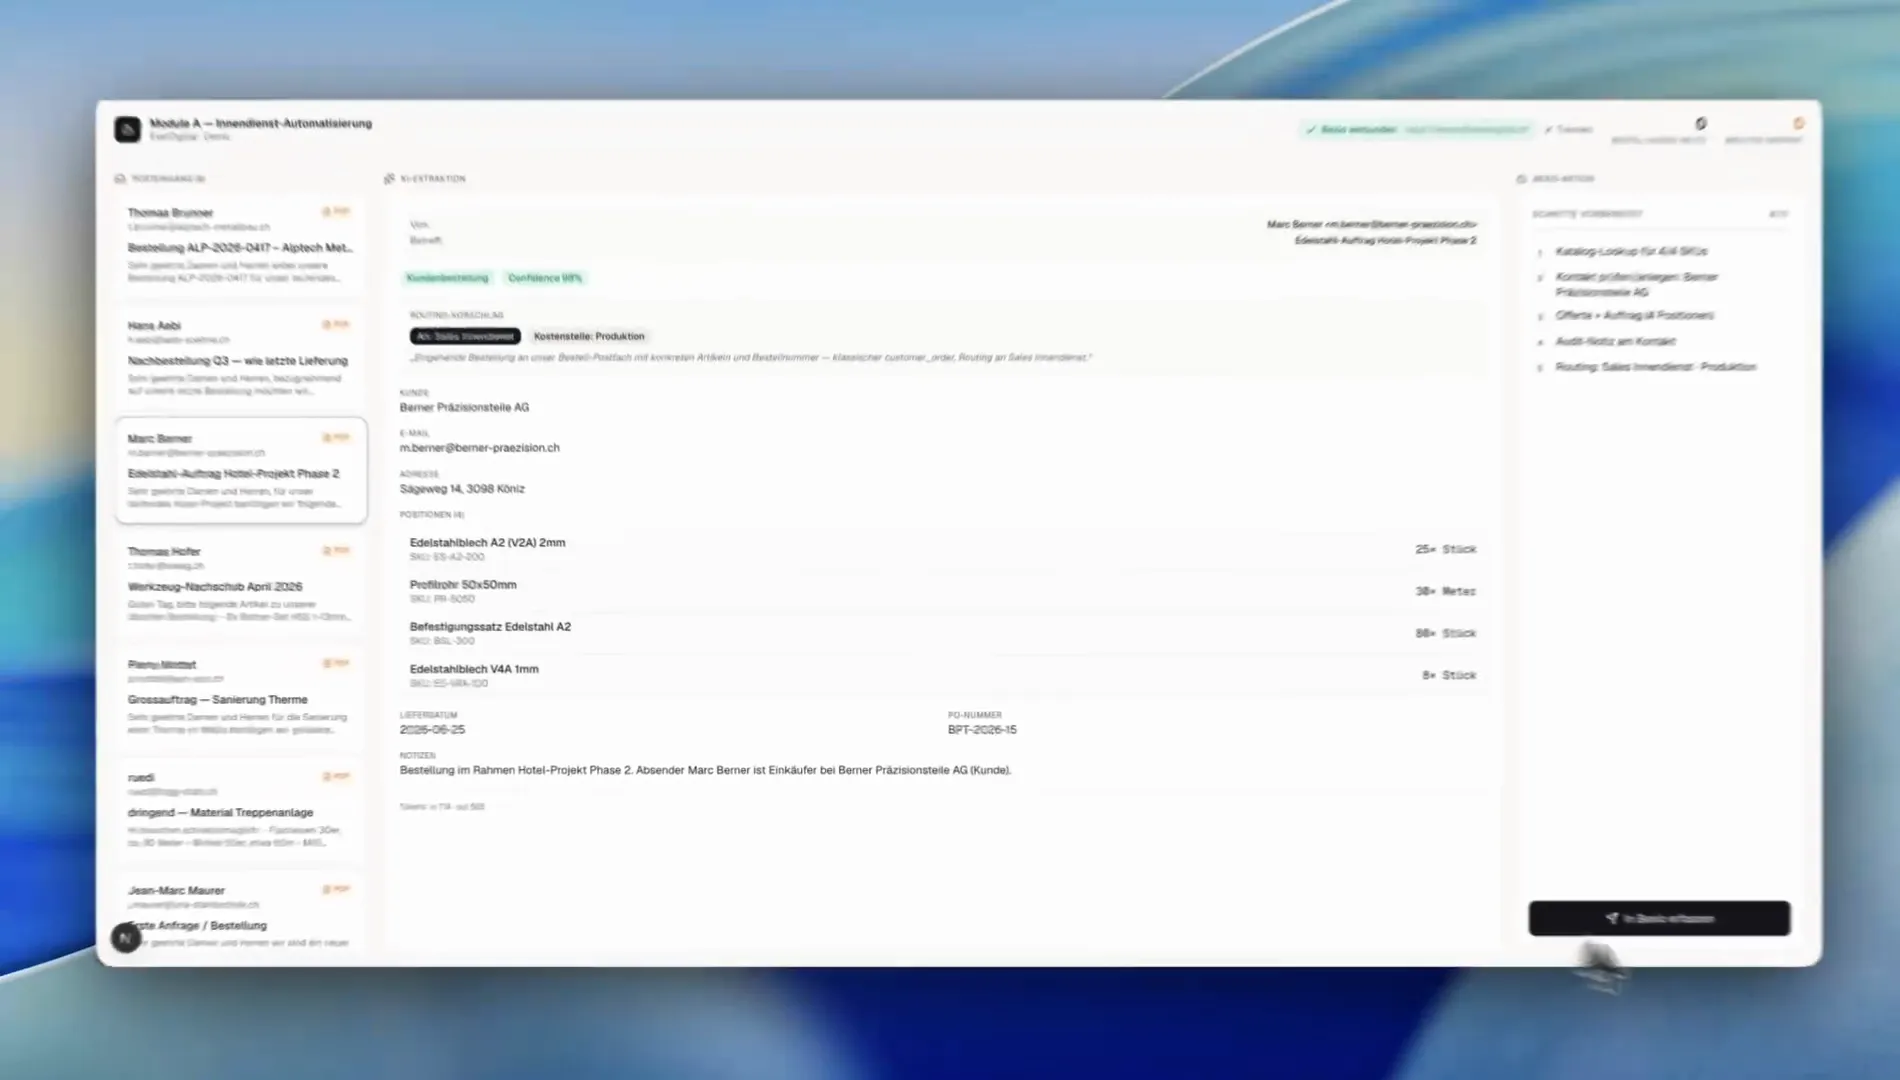Click the 25× Stück quantity value
Viewport: 1900px width, 1080px height.
point(1445,549)
